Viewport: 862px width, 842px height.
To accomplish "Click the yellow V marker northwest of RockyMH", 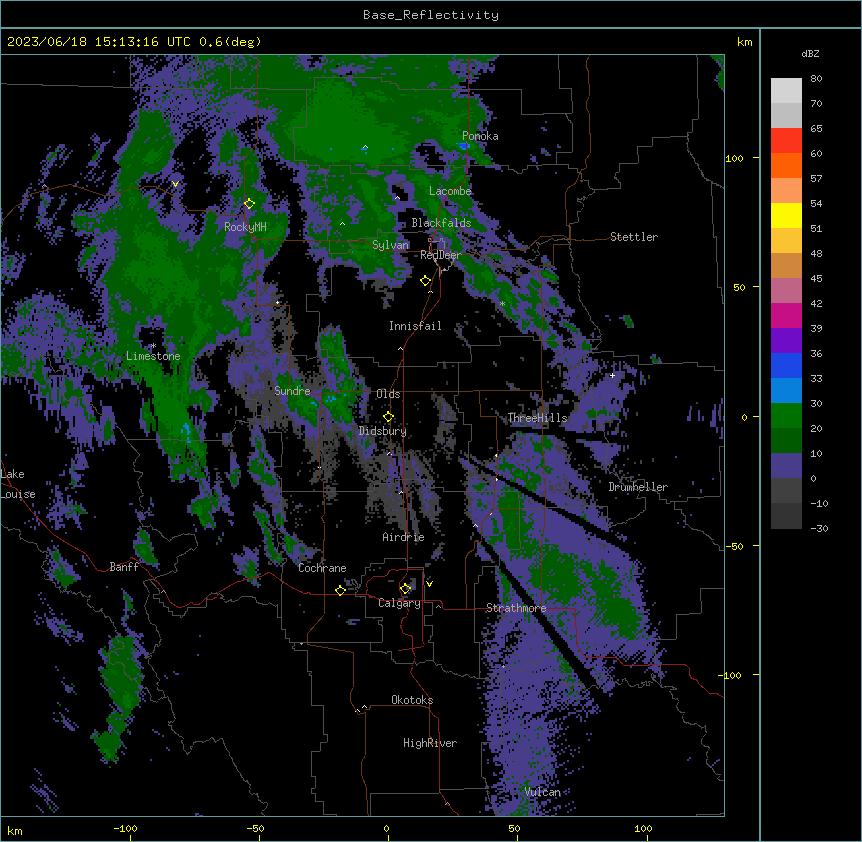I will pos(175,184).
